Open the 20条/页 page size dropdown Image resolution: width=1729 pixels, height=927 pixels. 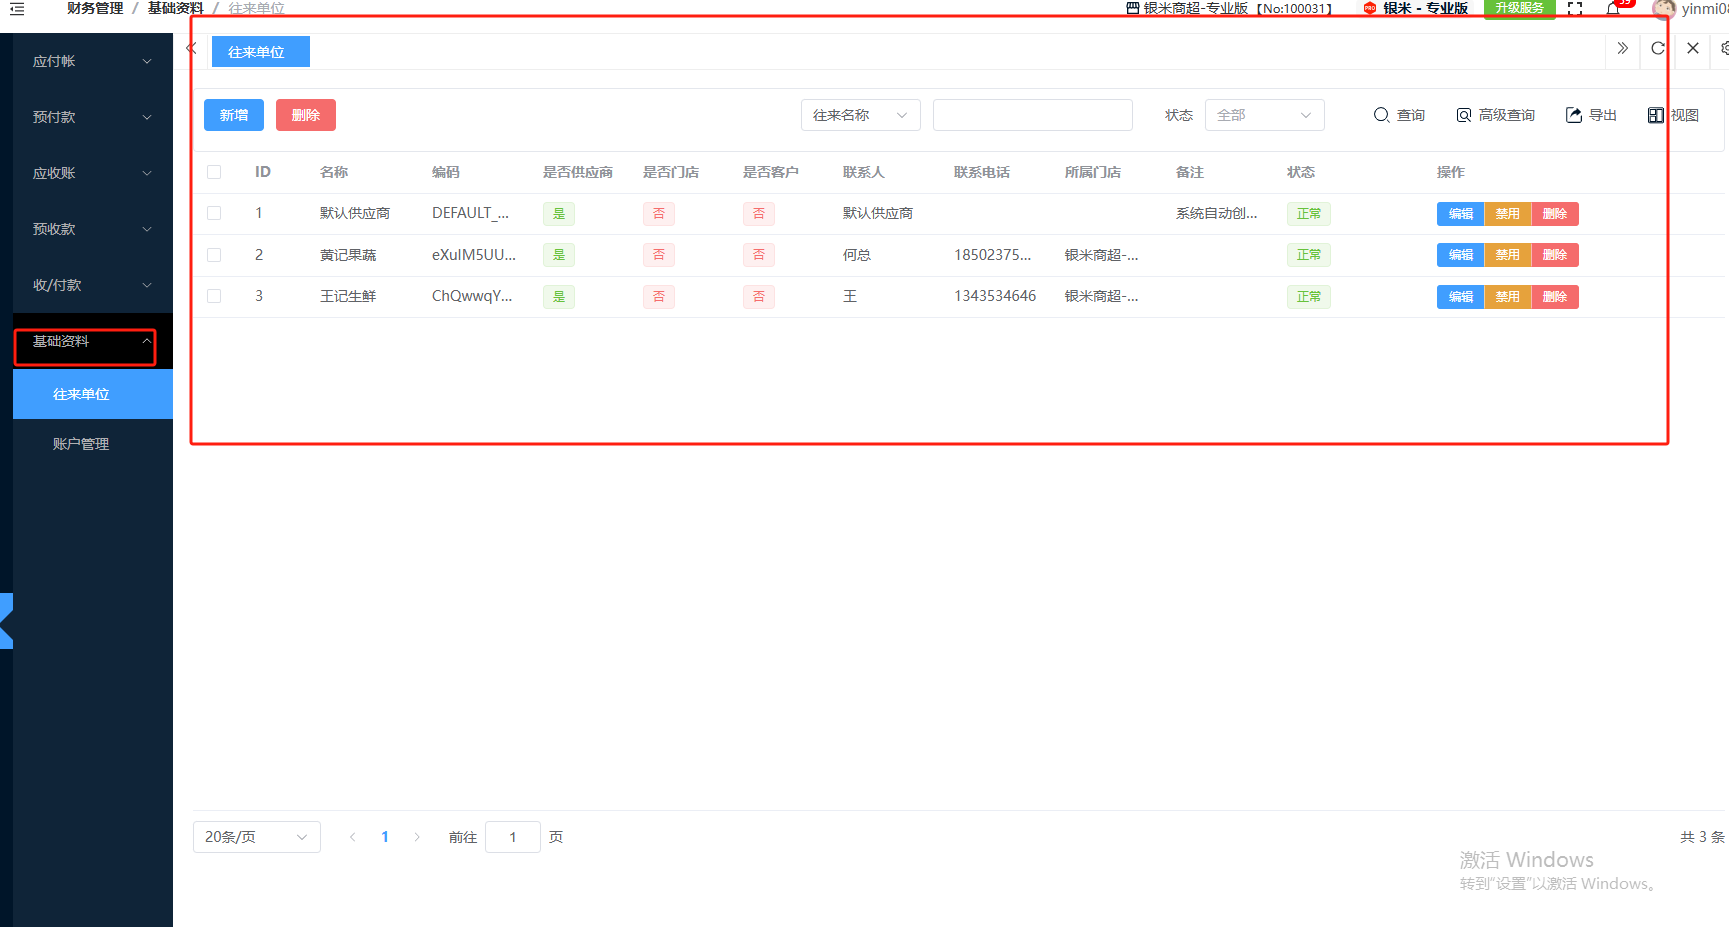tap(256, 837)
